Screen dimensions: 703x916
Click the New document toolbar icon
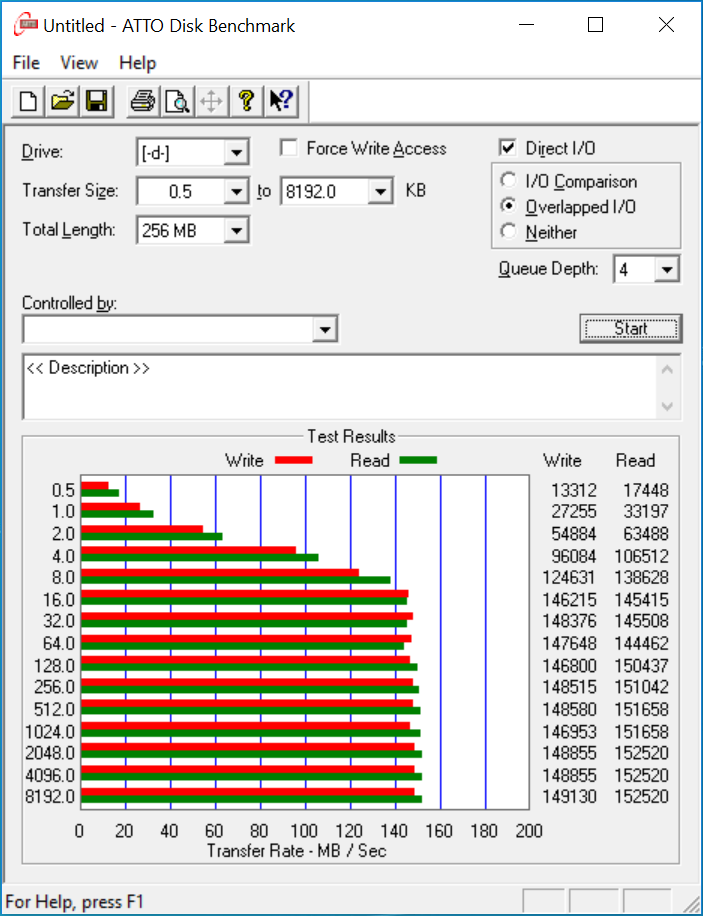coord(28,102)
